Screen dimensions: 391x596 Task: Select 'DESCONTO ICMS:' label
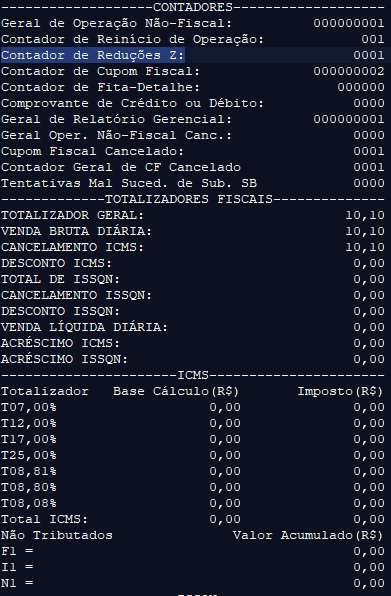coord(57,263)
